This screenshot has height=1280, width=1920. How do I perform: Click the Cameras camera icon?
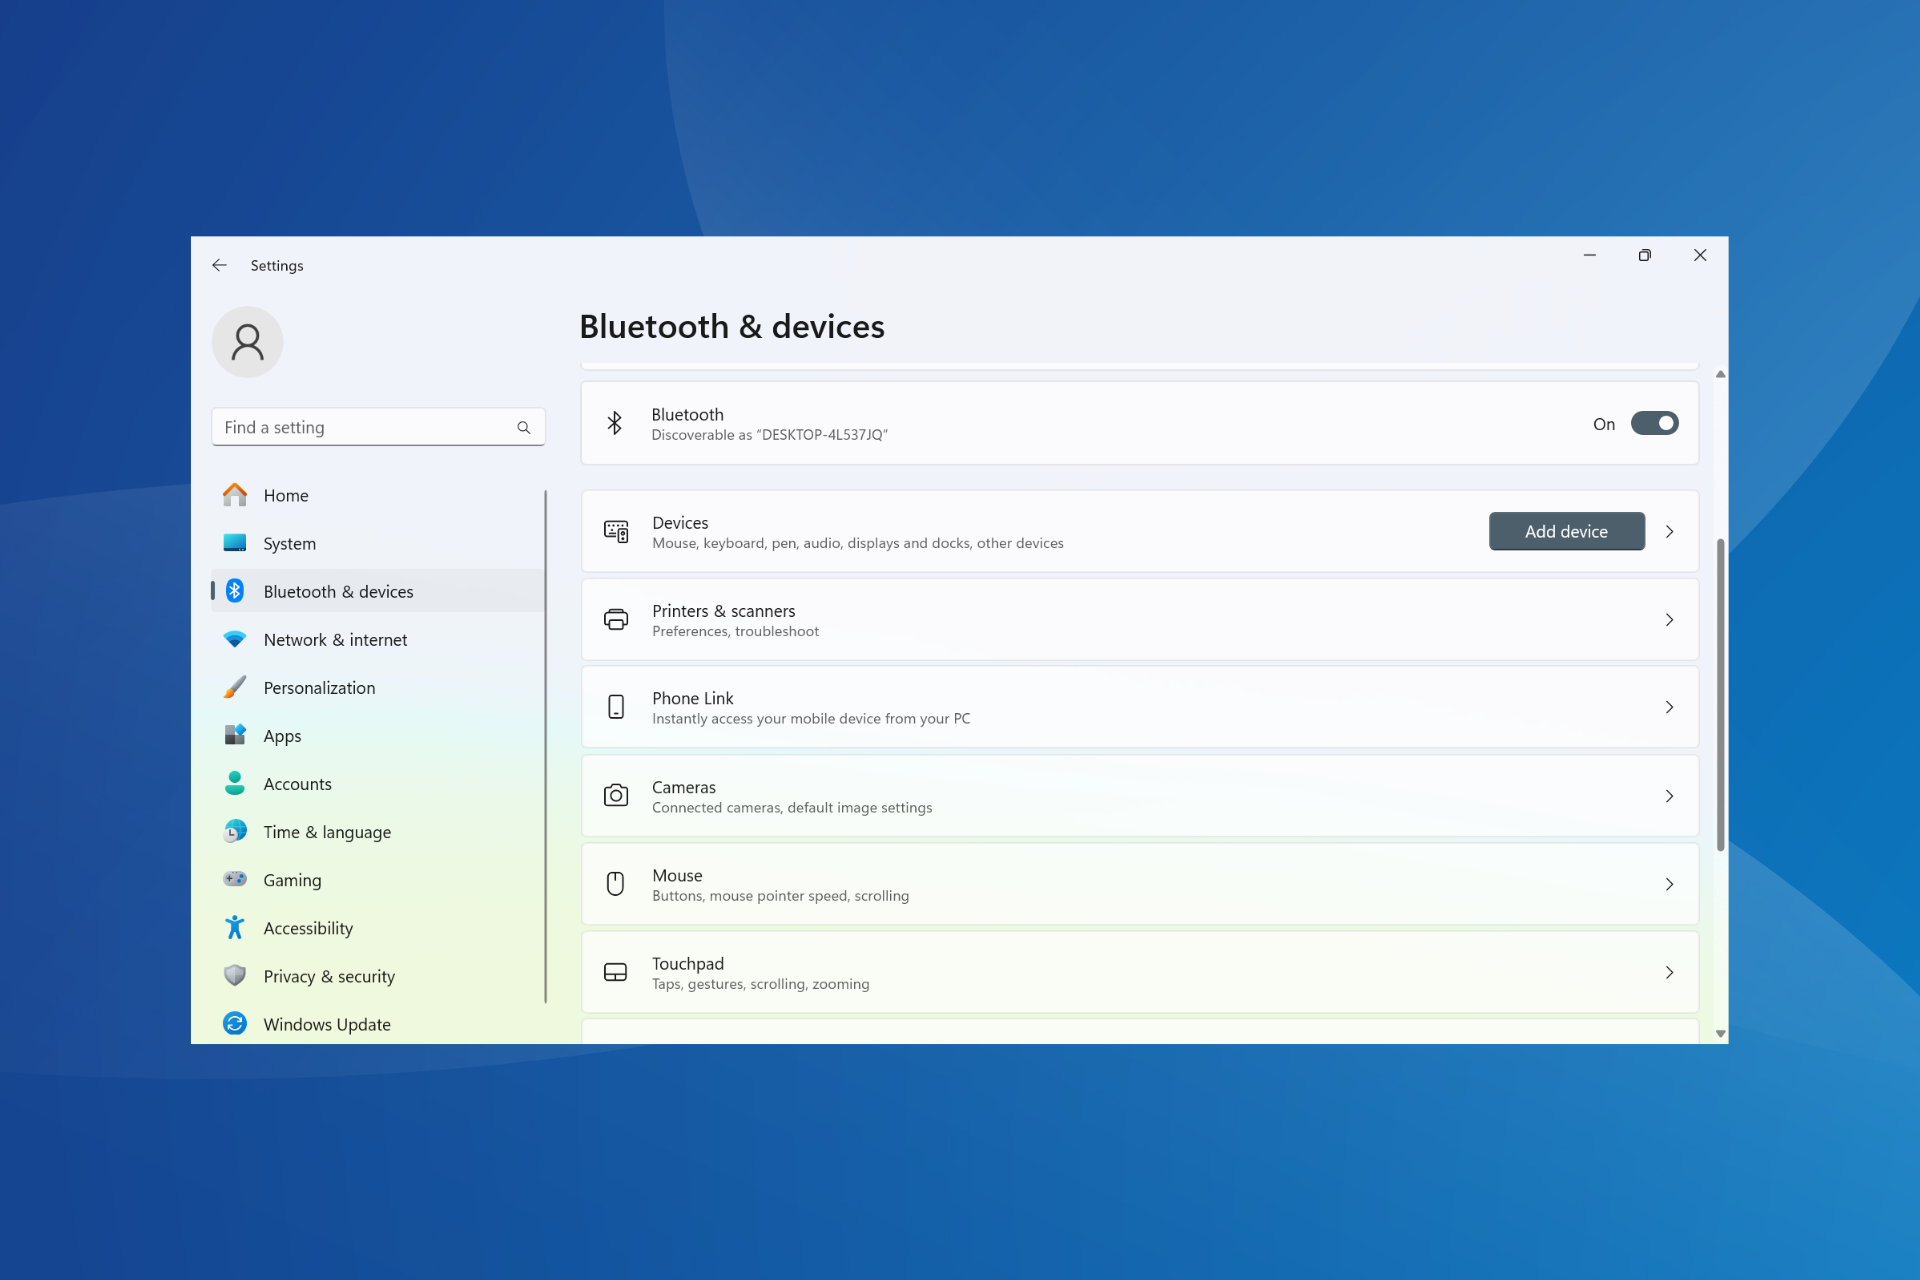[x=616, y=795]
